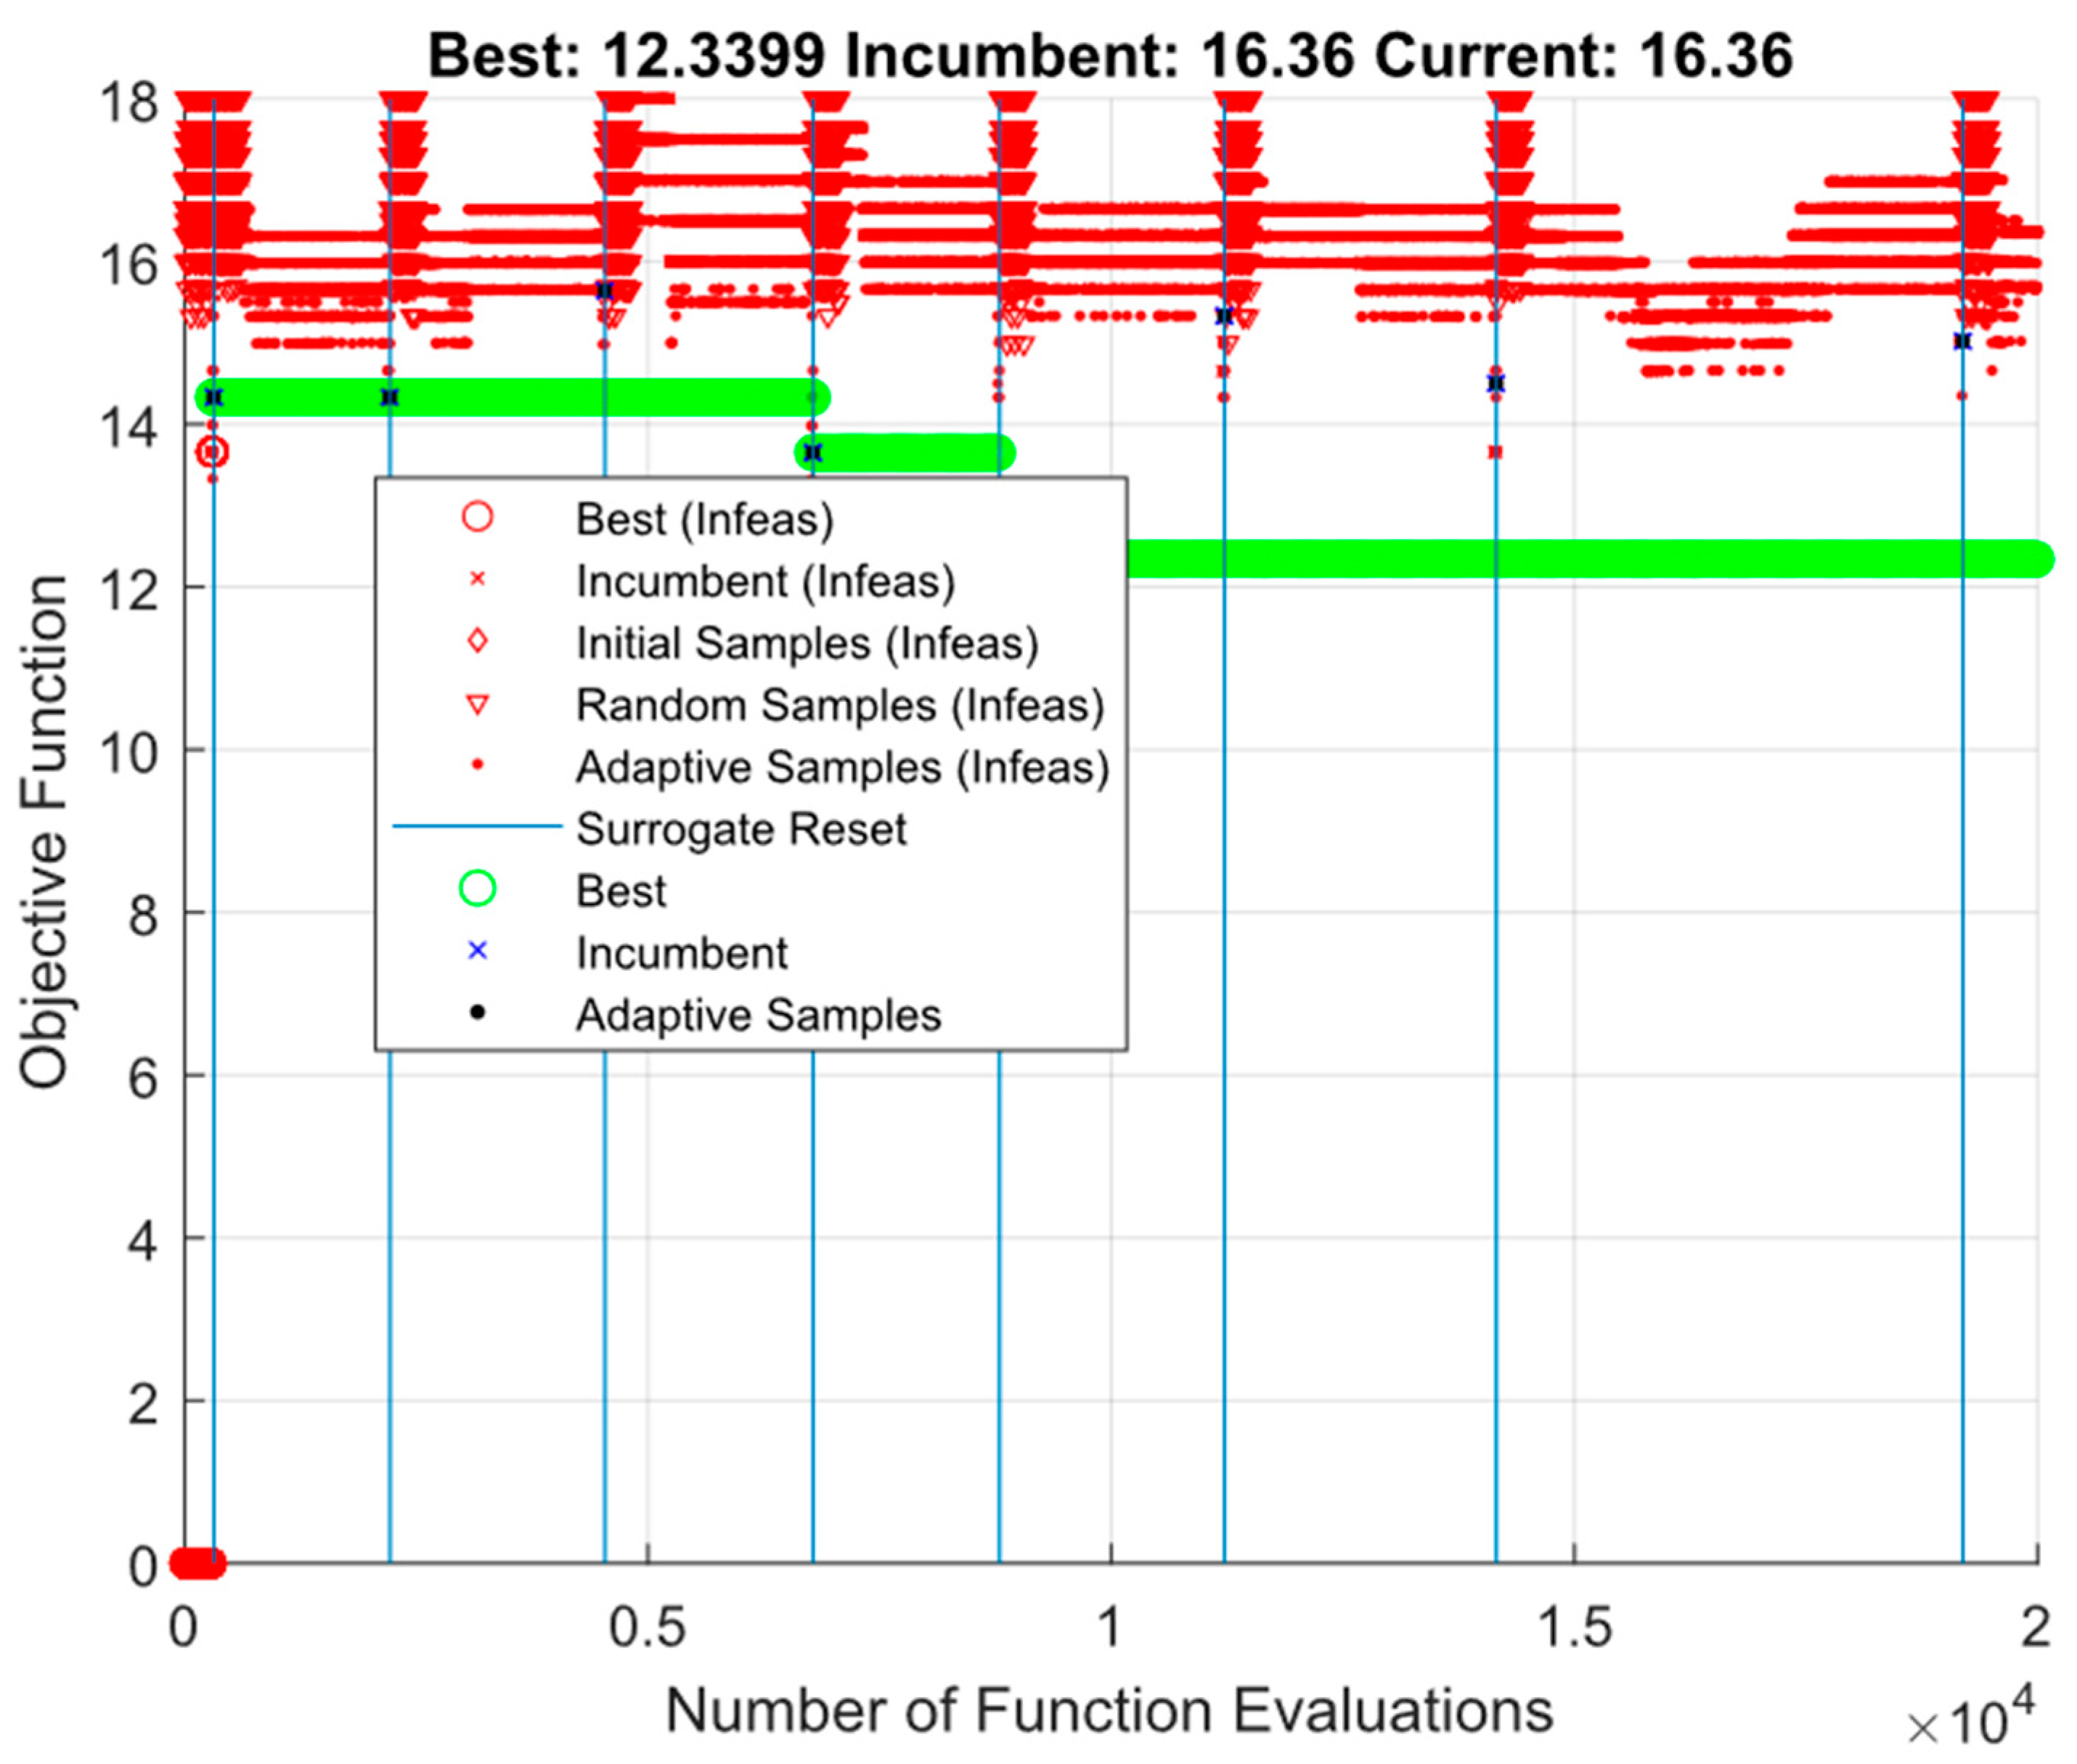The height and width of the screenshot is (1764, 2077).
Task: Click the blue Incumbent x legend icon
Action: pyautogui.click(x=477, y=950)
